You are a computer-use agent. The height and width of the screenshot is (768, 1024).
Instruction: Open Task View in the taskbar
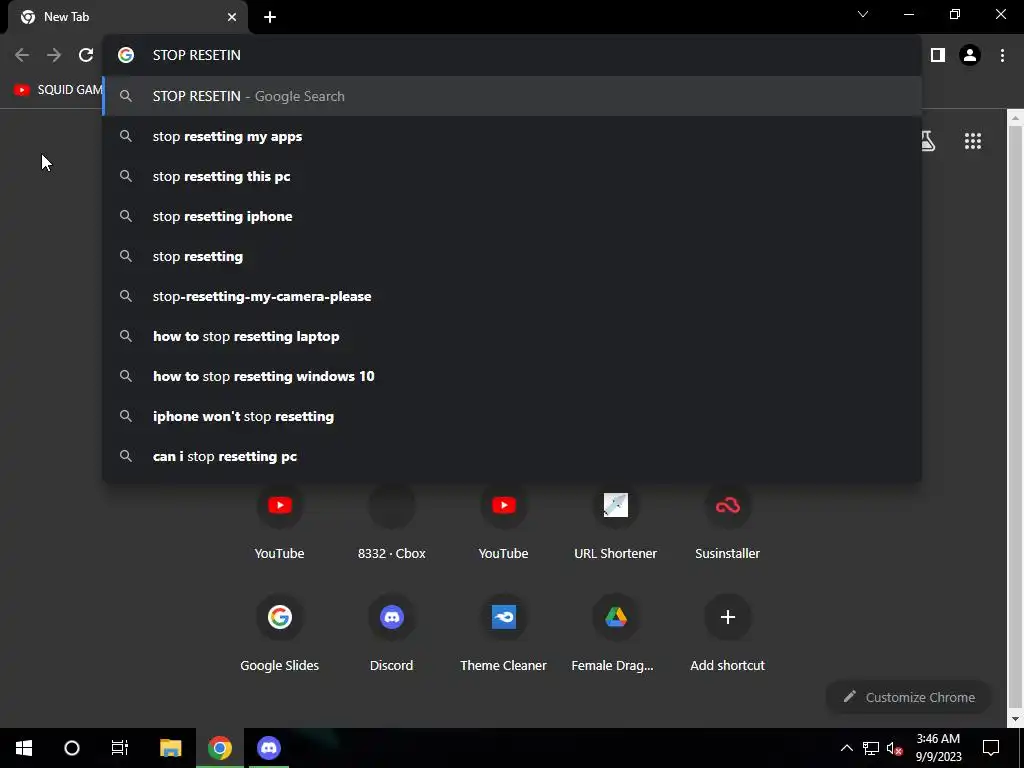[x=120, y=748]
